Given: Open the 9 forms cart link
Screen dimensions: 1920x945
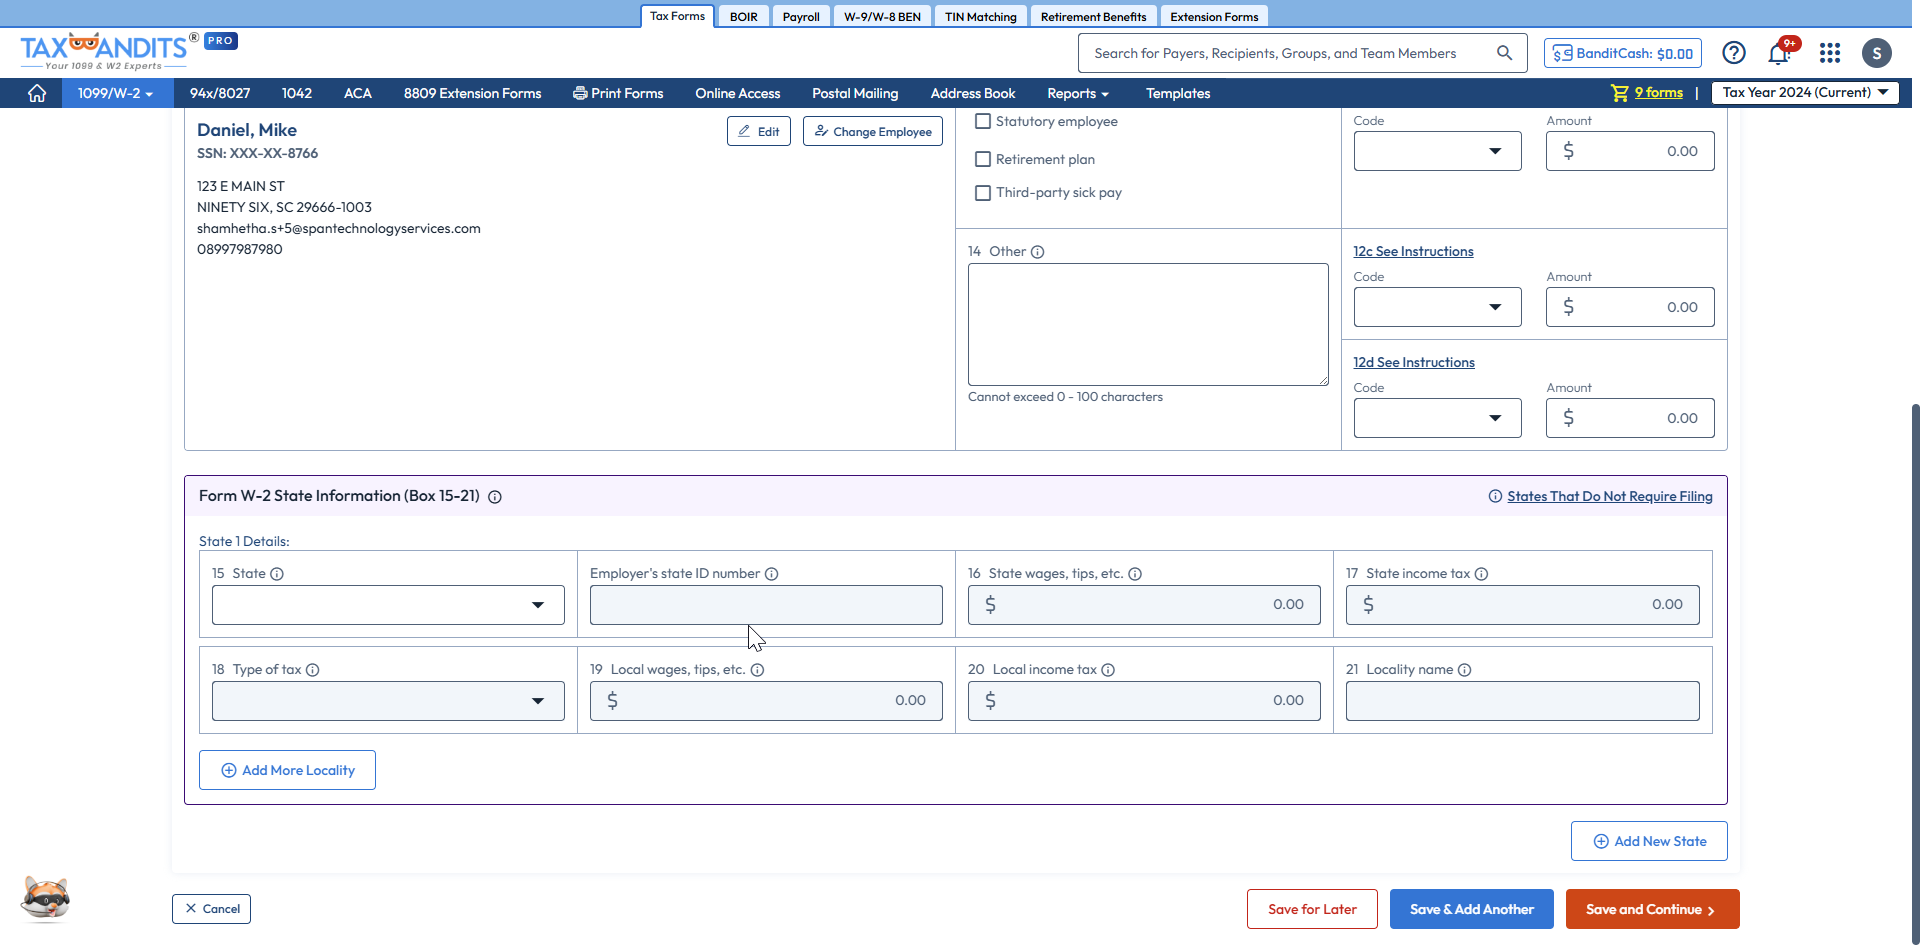Looking at the screenshot, I should (x=1659, y=93).
